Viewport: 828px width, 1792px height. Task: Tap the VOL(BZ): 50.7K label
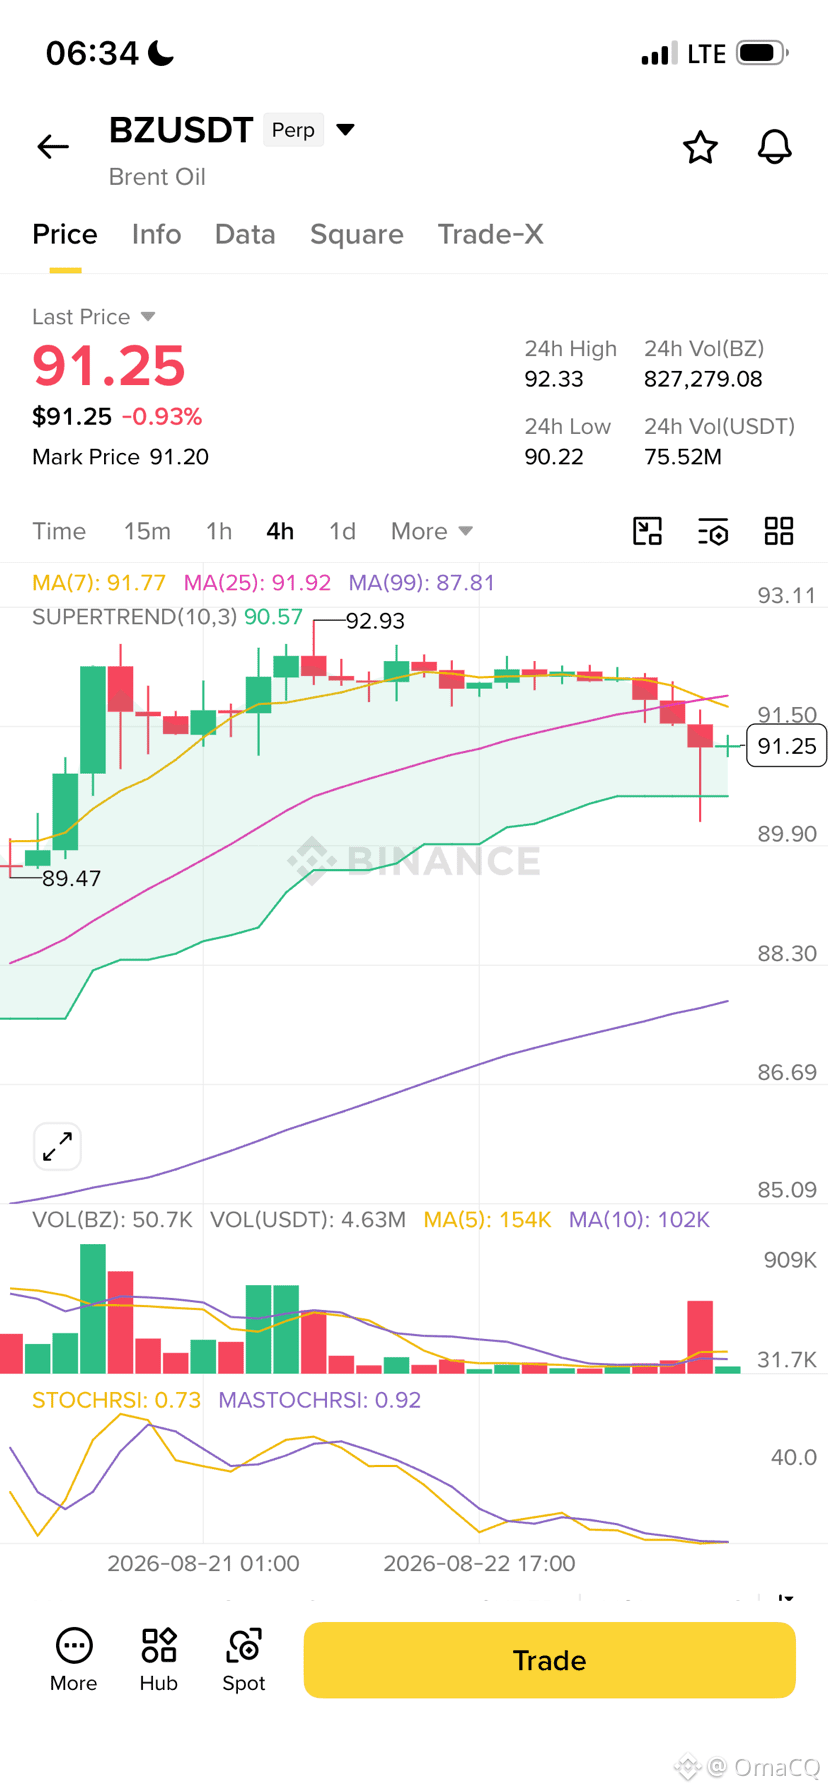(x=112, y=1219)
